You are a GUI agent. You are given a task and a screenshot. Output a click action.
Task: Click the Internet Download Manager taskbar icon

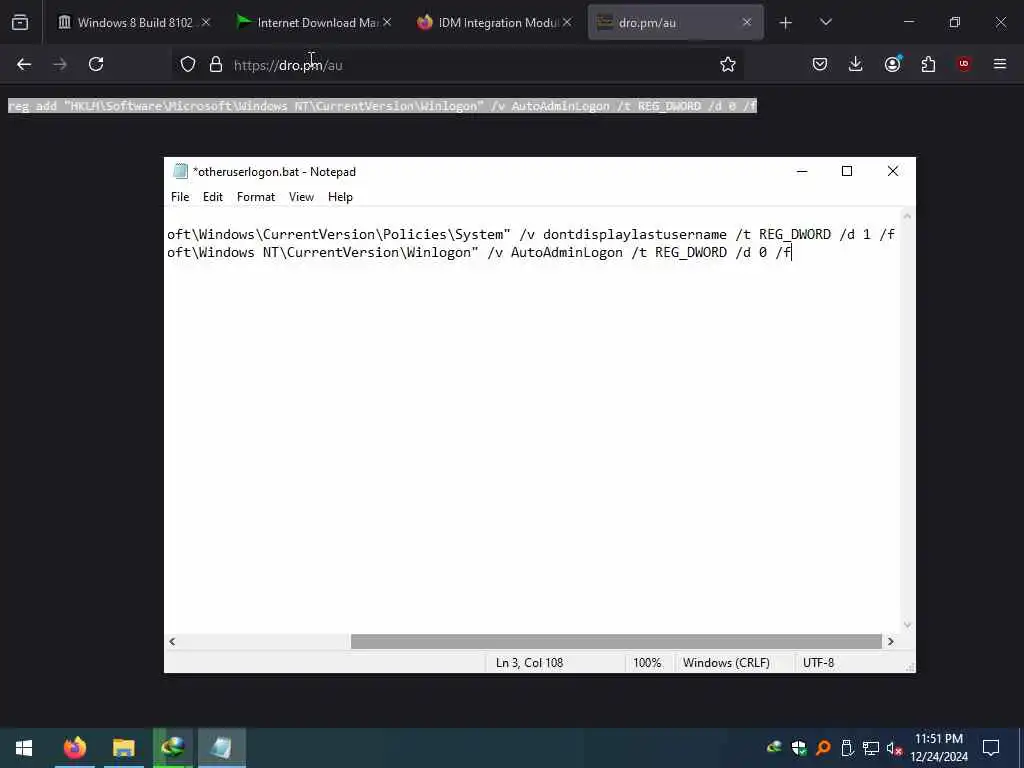172,748
